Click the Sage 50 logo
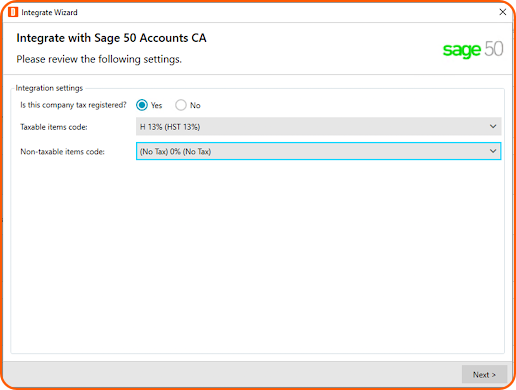The height and width of the screenshot is (390, 516). [x=473, y=49]
